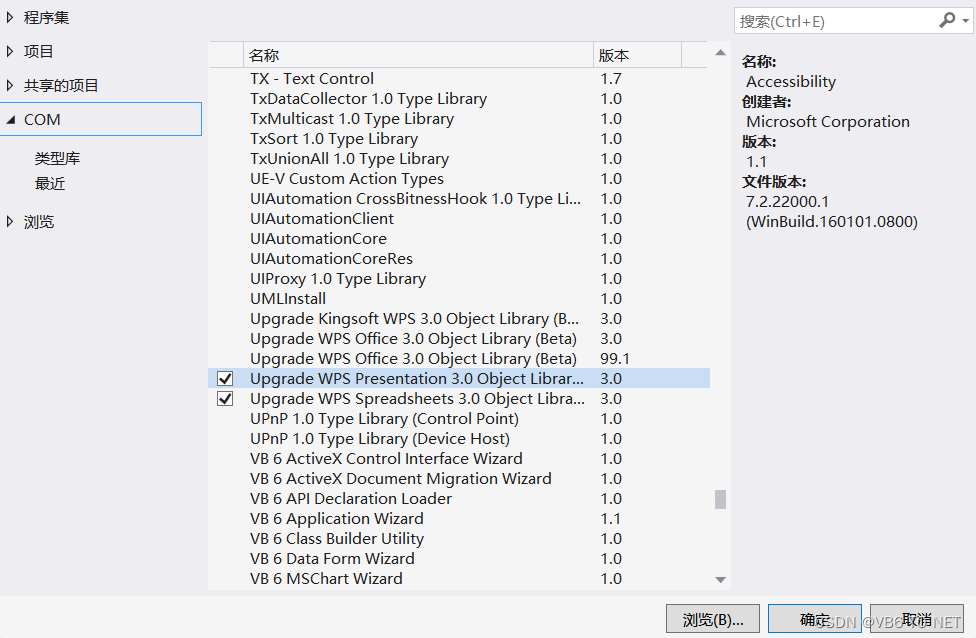Select UIAutomationCore row
Image resolution: width=976 pixels, height=638 pixels.
pos(459,238)
